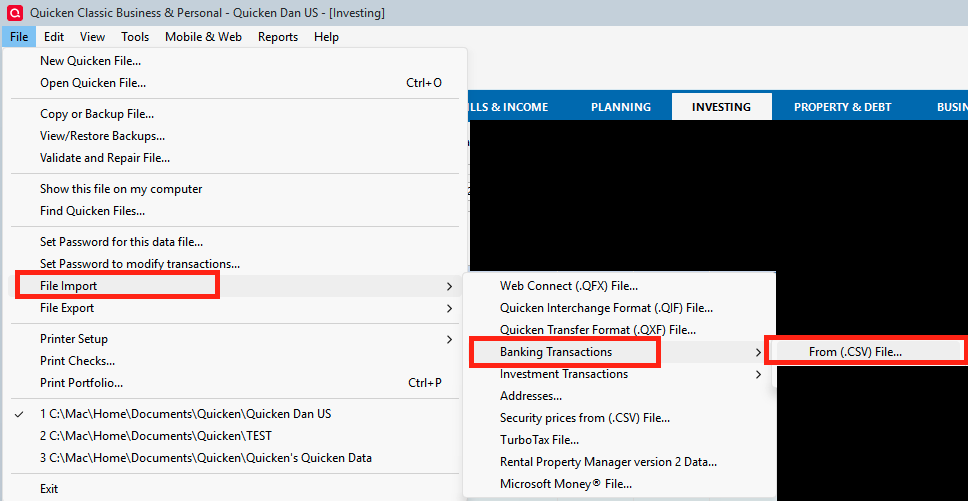
Task: Select Addresses... import option
Action: coord(619,396)
